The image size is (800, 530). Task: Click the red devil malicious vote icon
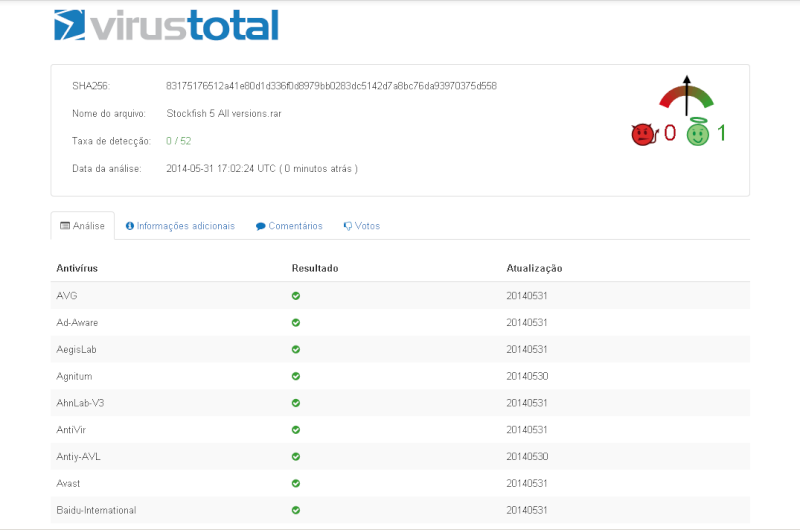tap(644, 134)
